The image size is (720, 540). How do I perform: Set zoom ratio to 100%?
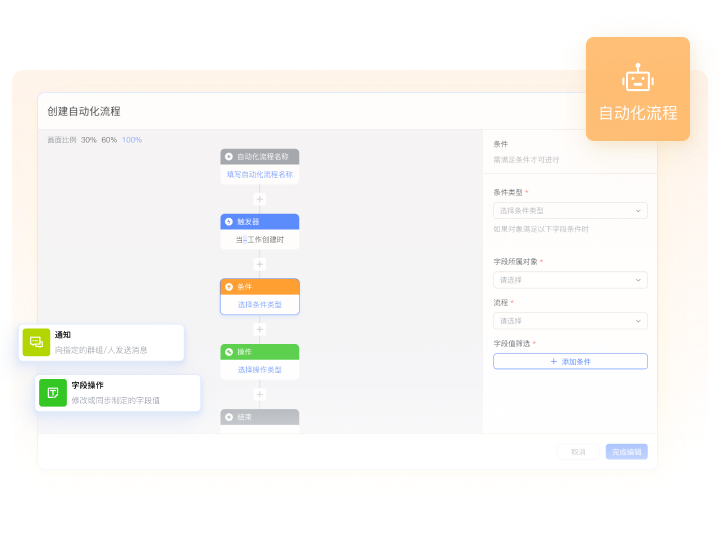[x=132, y=140]
